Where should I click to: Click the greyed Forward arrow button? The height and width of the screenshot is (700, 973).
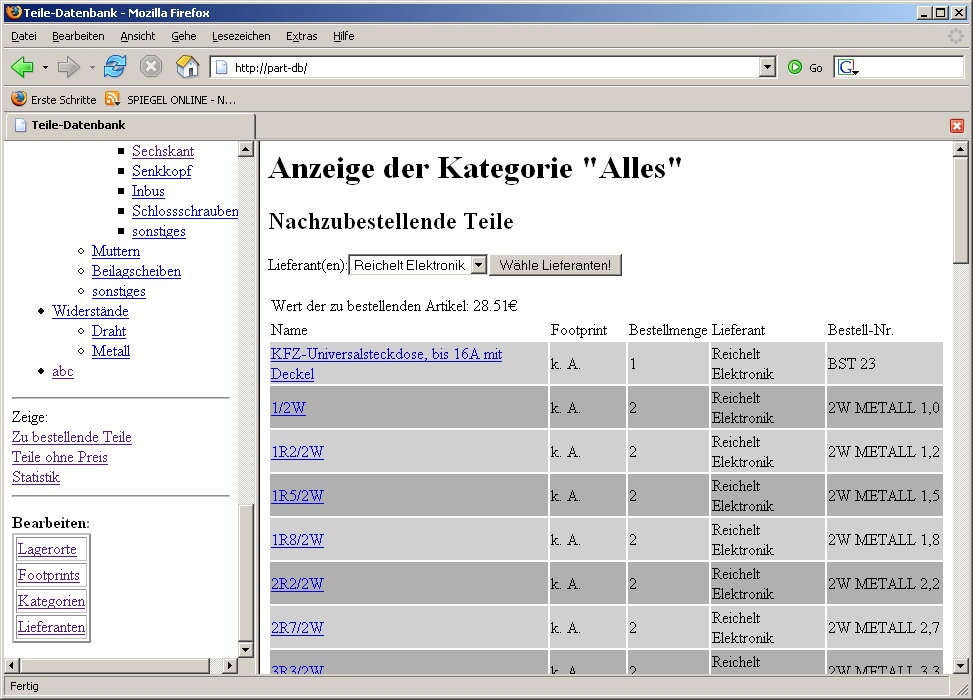[68, 66]
